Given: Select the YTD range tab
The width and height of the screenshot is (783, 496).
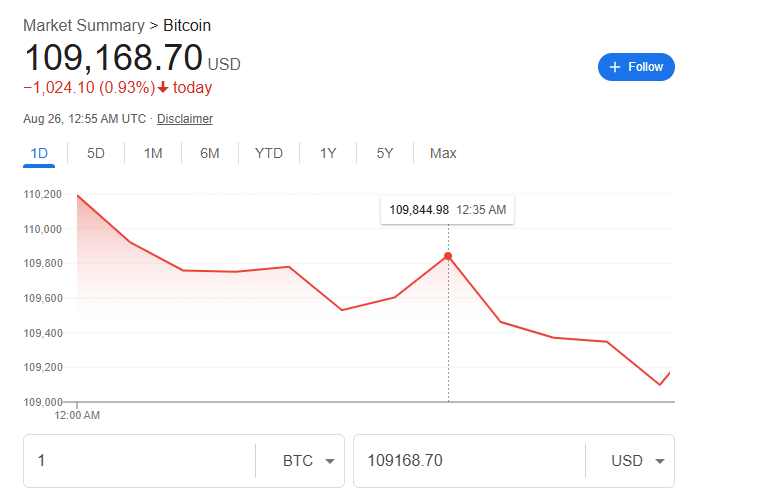Looking at the screenshot, I should tap(269, 153).
